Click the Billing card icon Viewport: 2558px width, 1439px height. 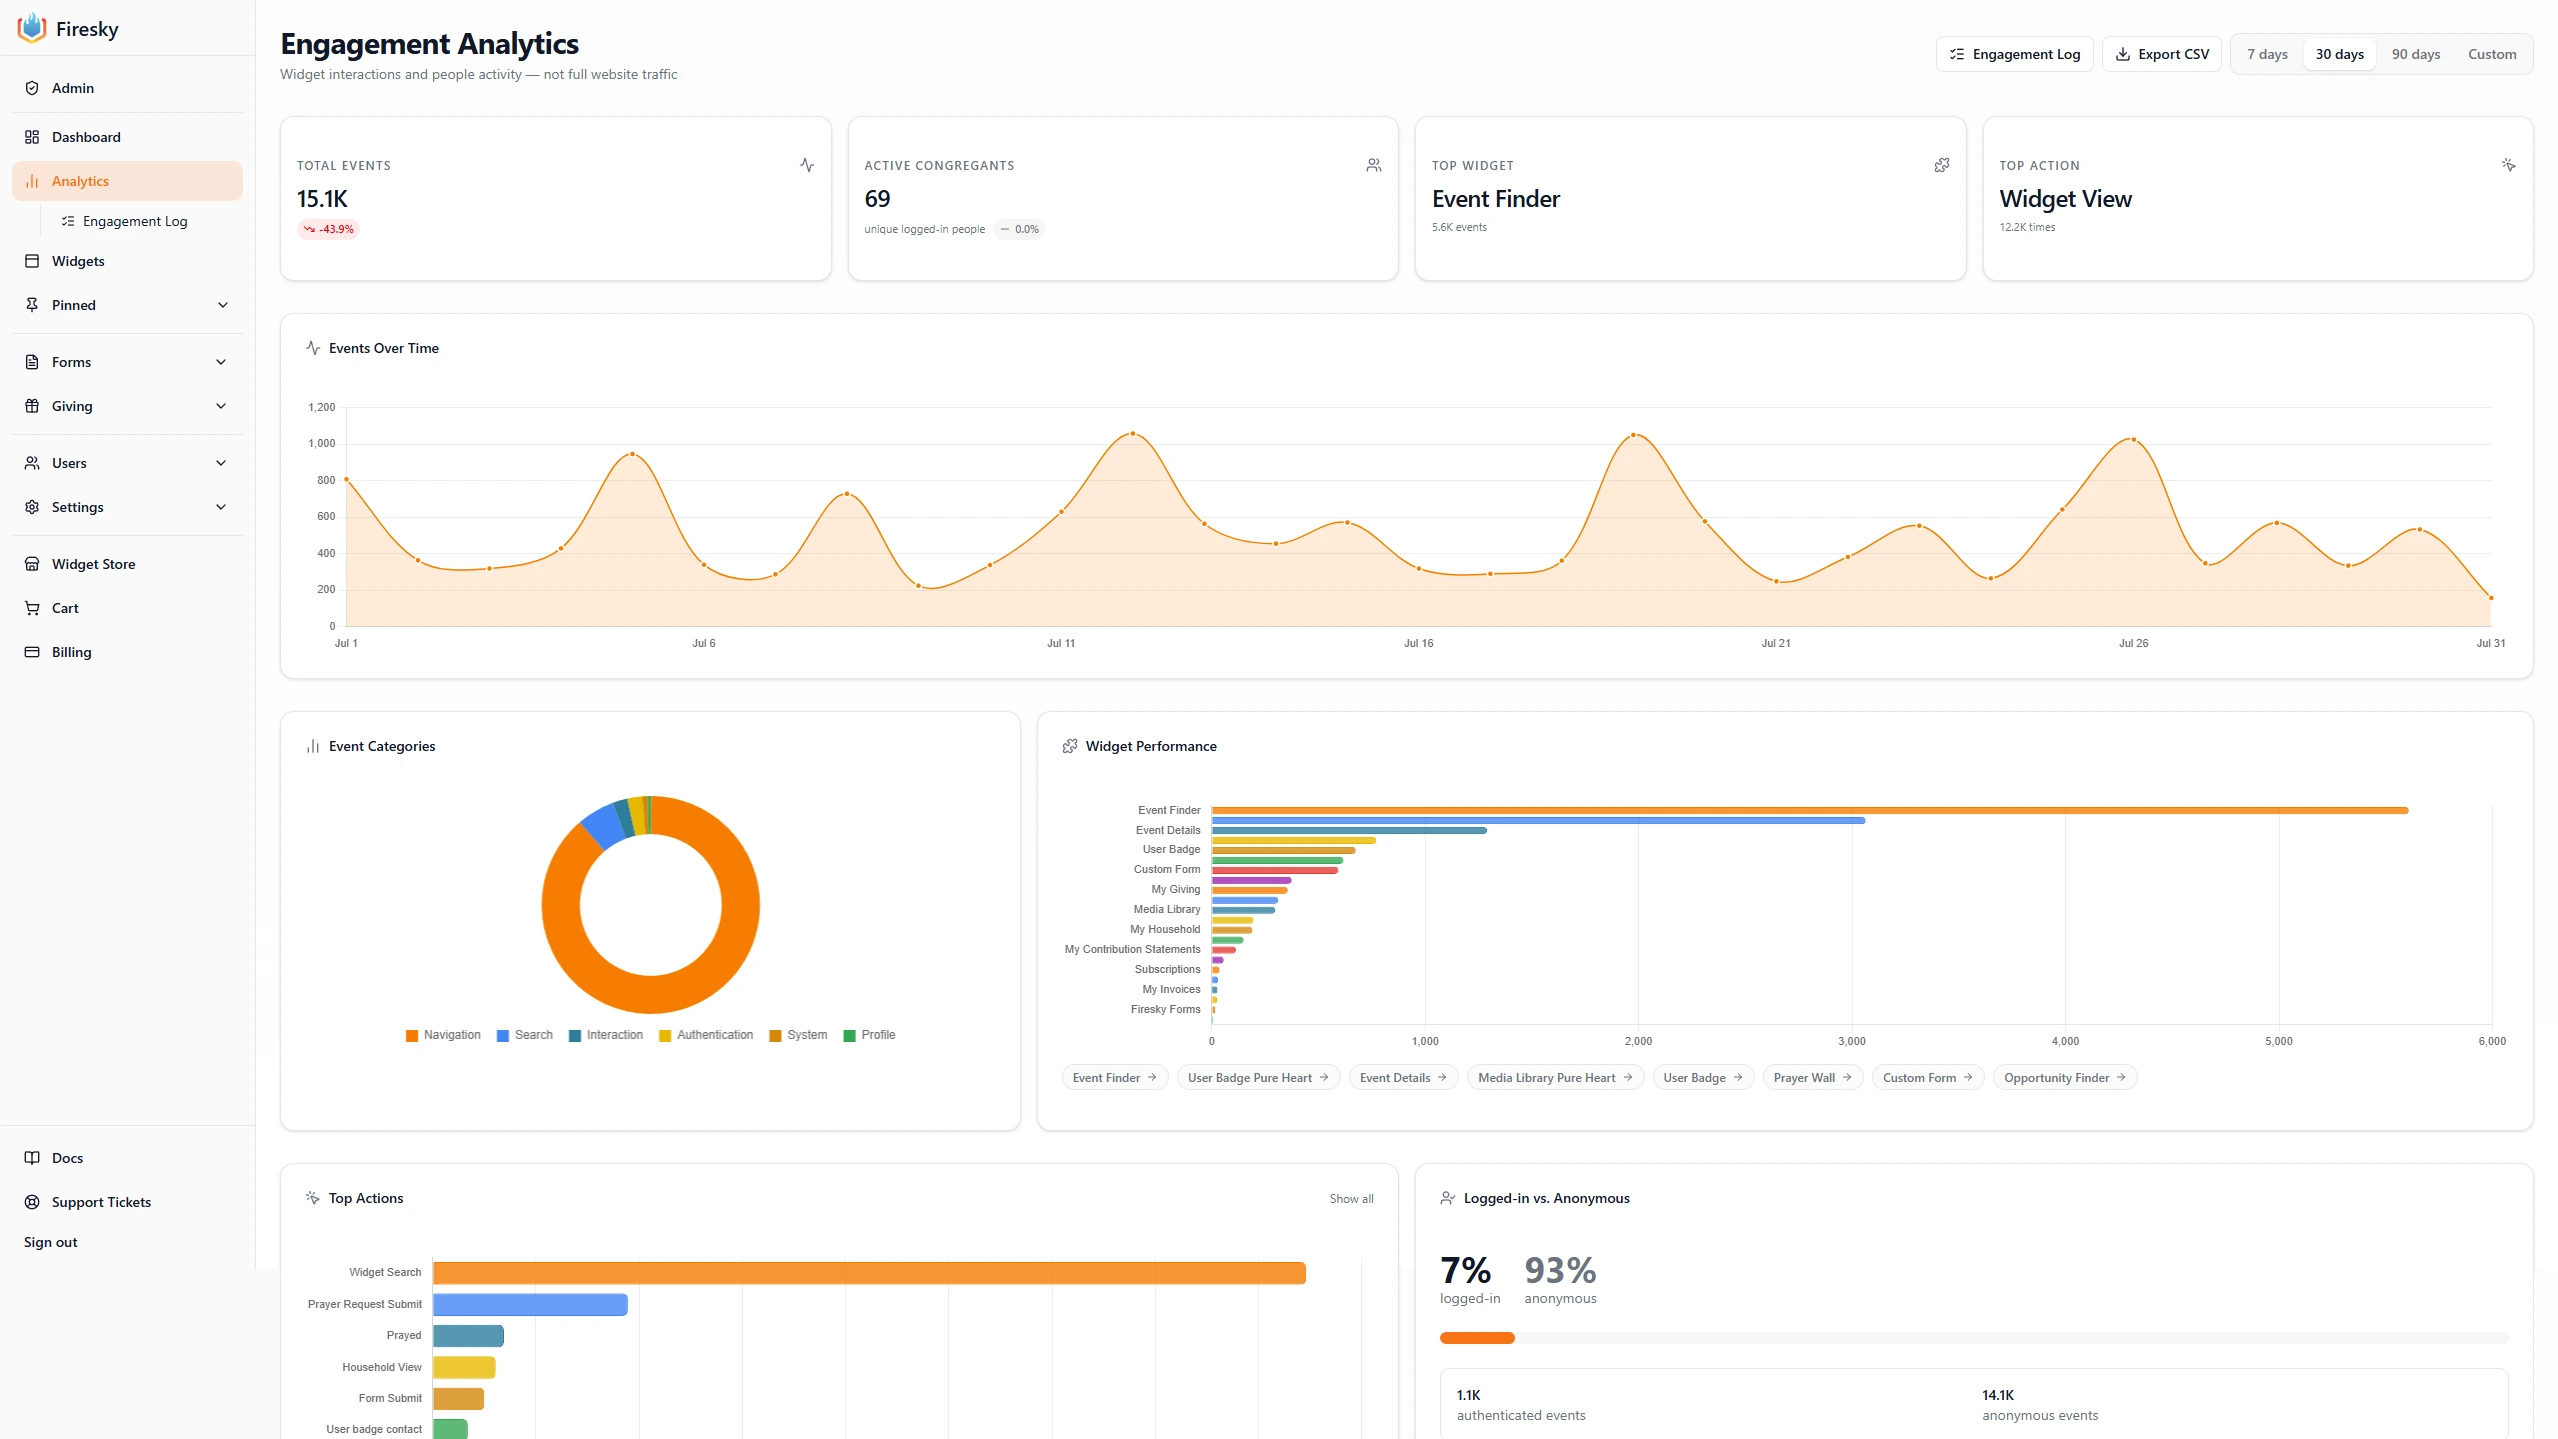coord(32,652)
